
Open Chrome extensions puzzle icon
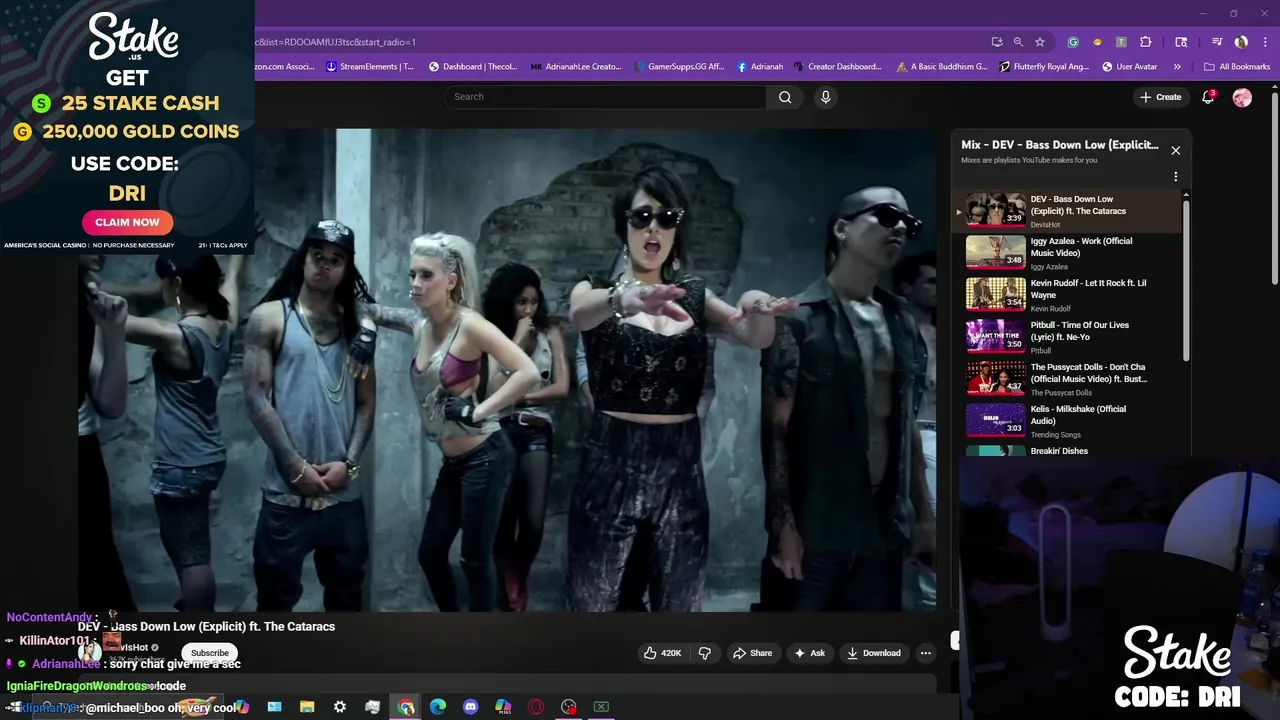[x=1146, y=42]
